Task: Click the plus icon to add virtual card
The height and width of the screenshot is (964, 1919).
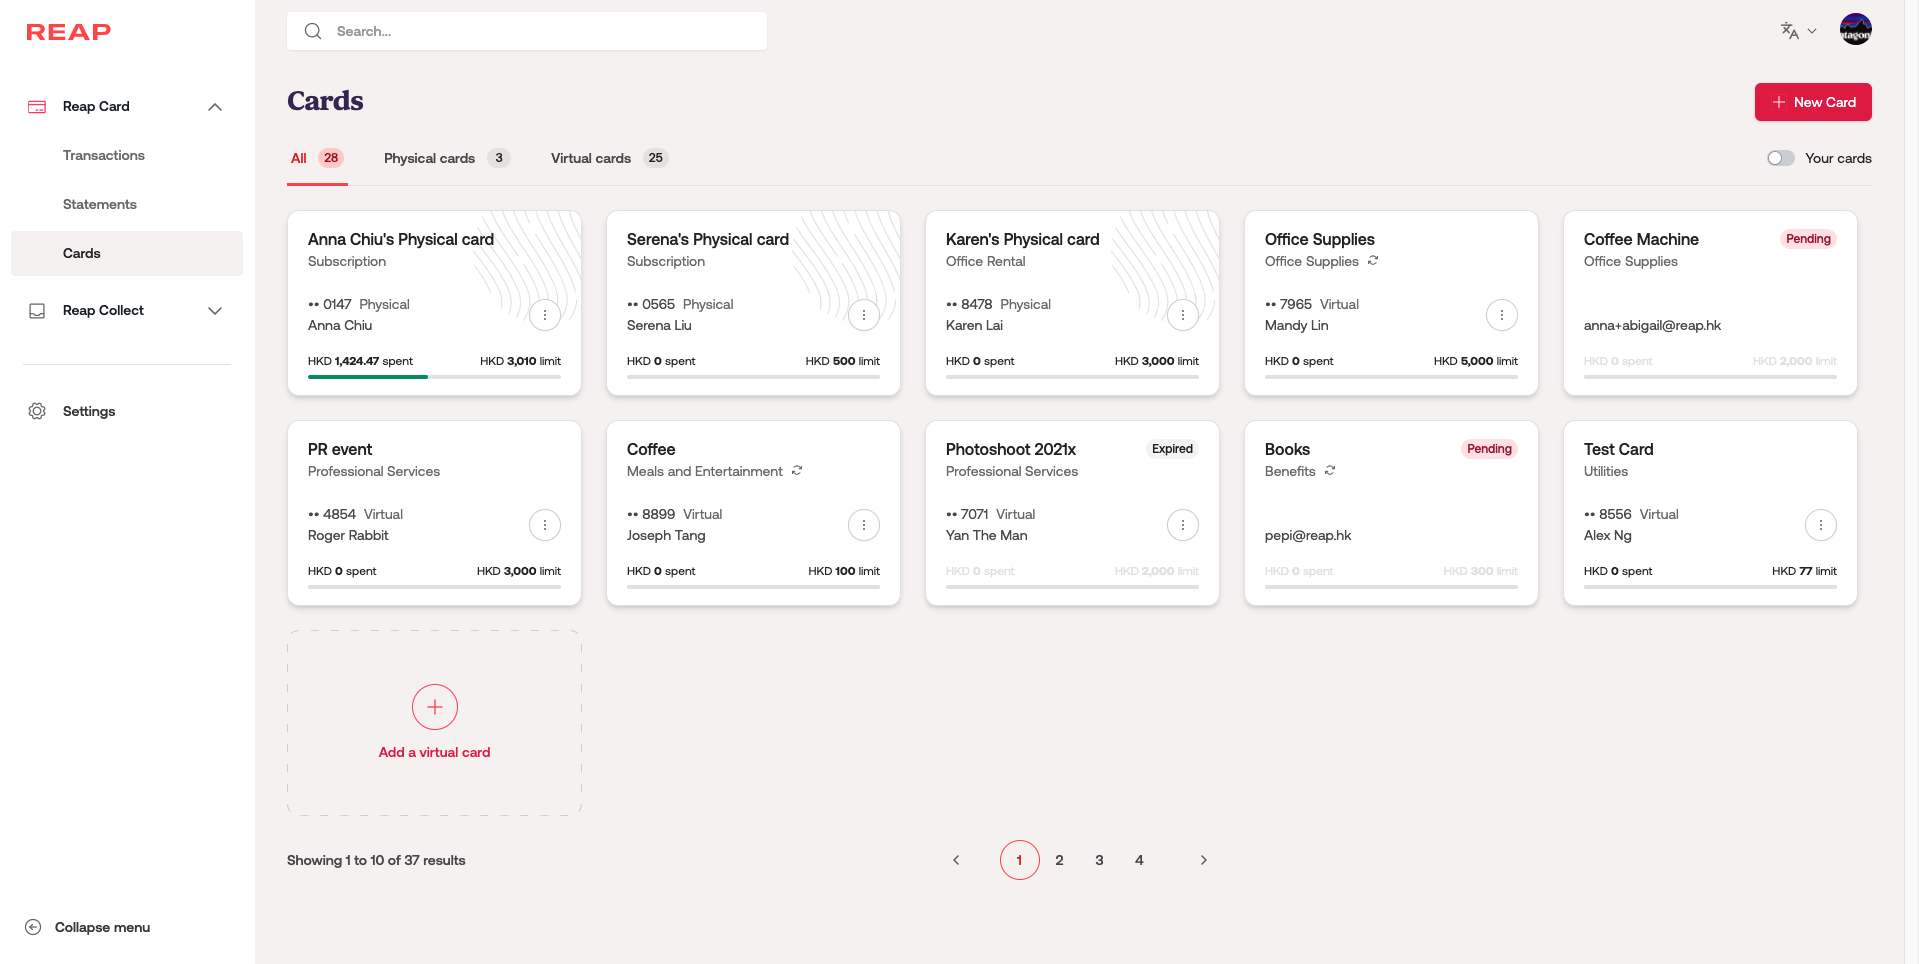Action: 434,707
